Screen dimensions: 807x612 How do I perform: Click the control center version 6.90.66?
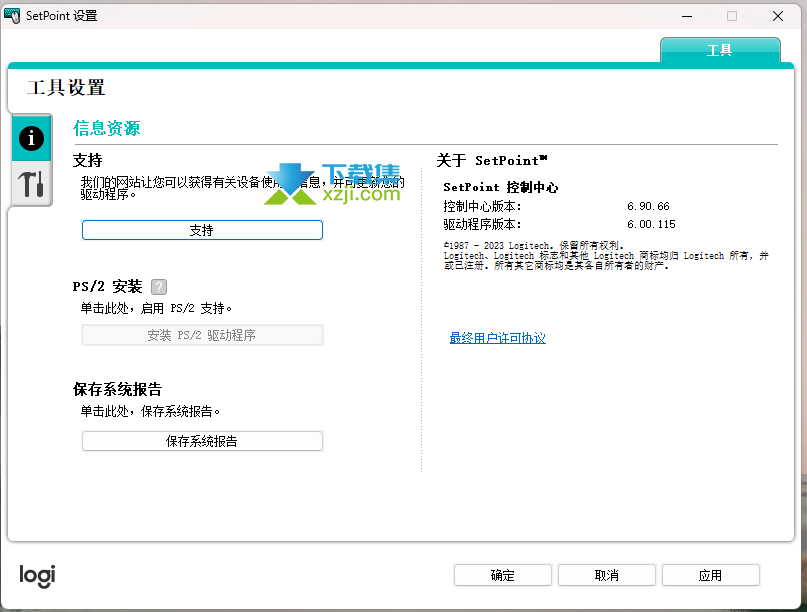pyautogui.click(x=648, y=206)
